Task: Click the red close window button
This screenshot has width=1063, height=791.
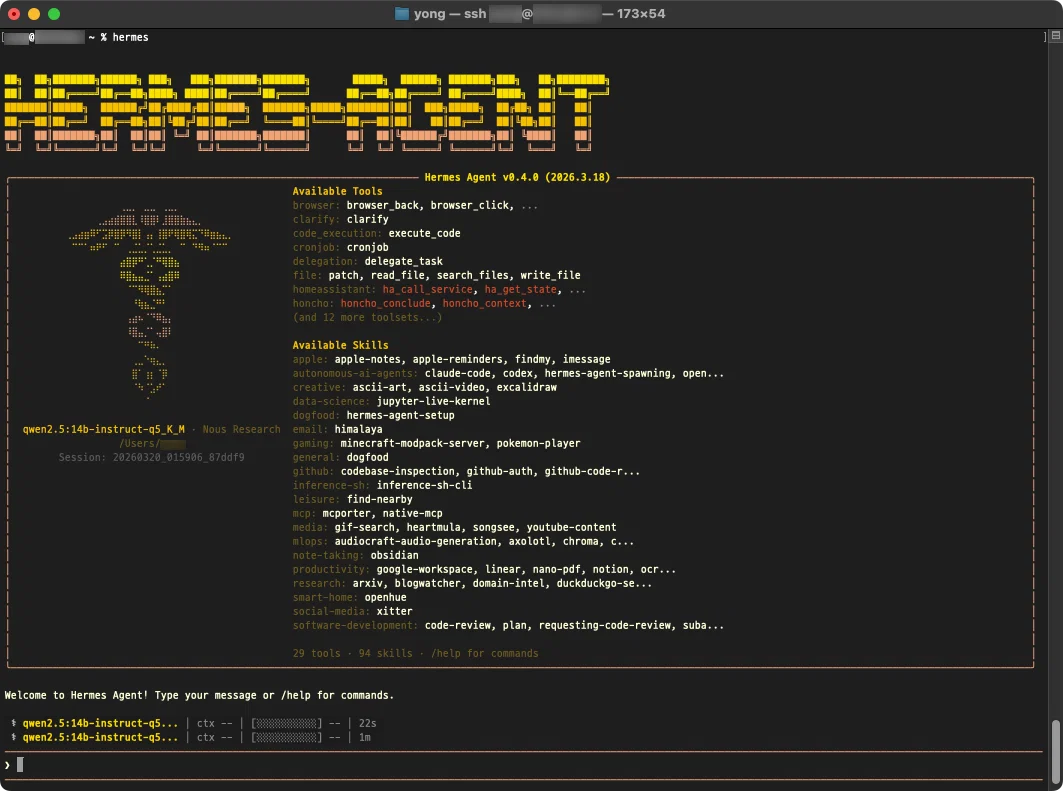Action: click(x=14, y=14)
